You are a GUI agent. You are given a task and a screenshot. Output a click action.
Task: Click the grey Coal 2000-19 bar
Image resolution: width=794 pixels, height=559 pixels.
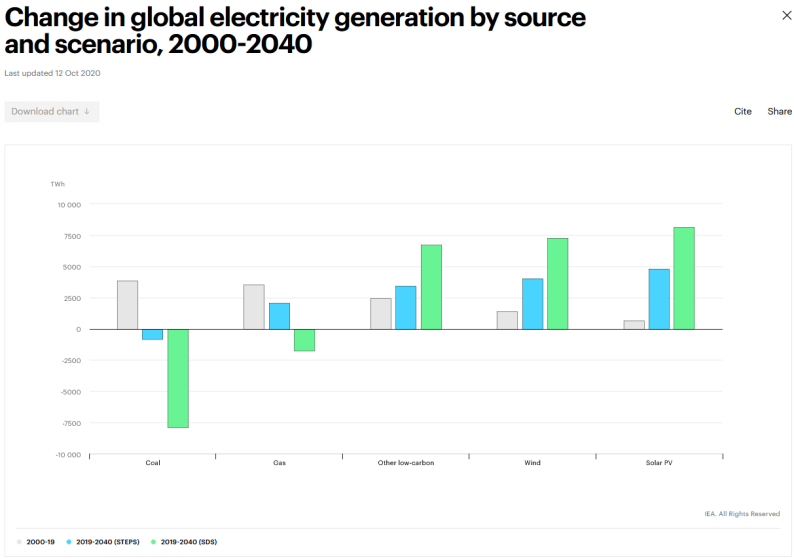coord(127,305)
